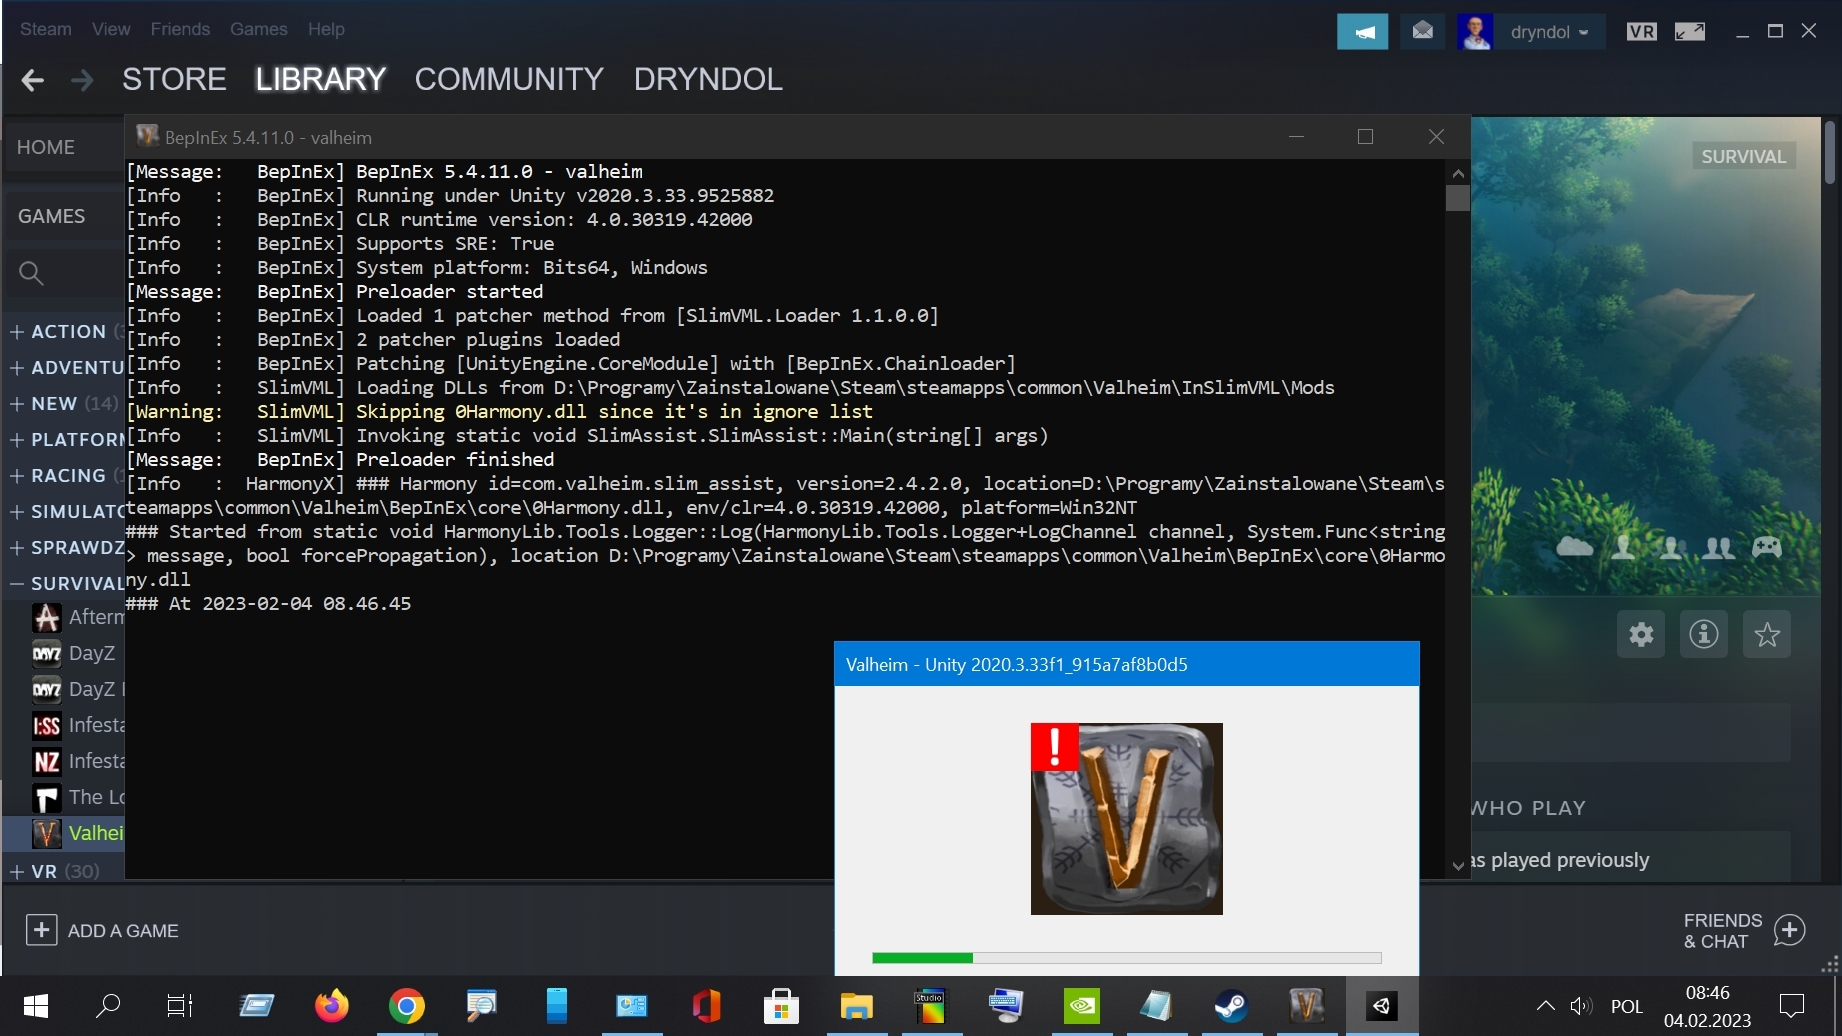Select DayZ in the games list
1842x1036 pixels.
[90, 653]
